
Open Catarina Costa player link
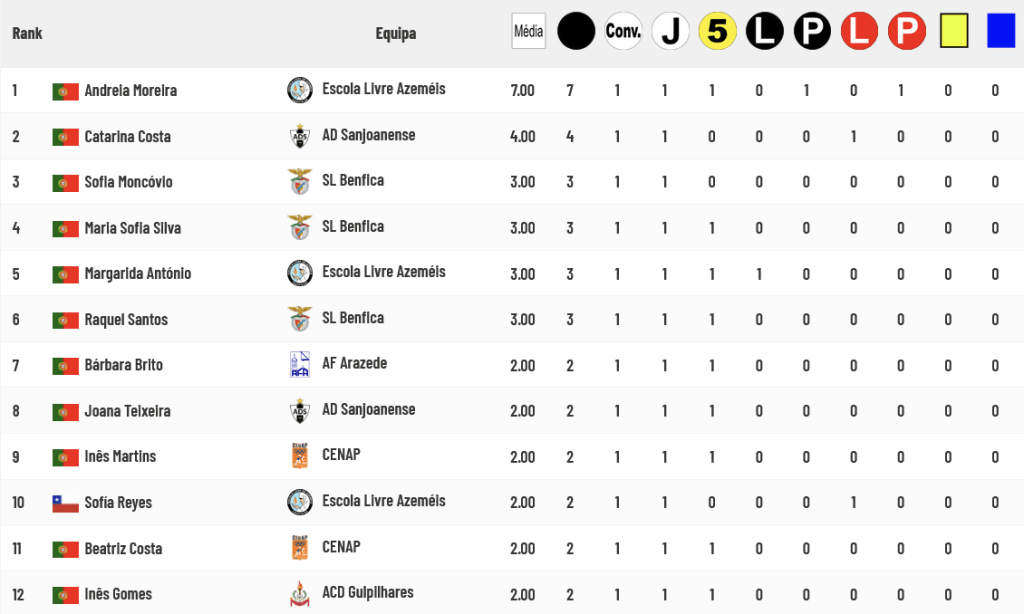127,137
